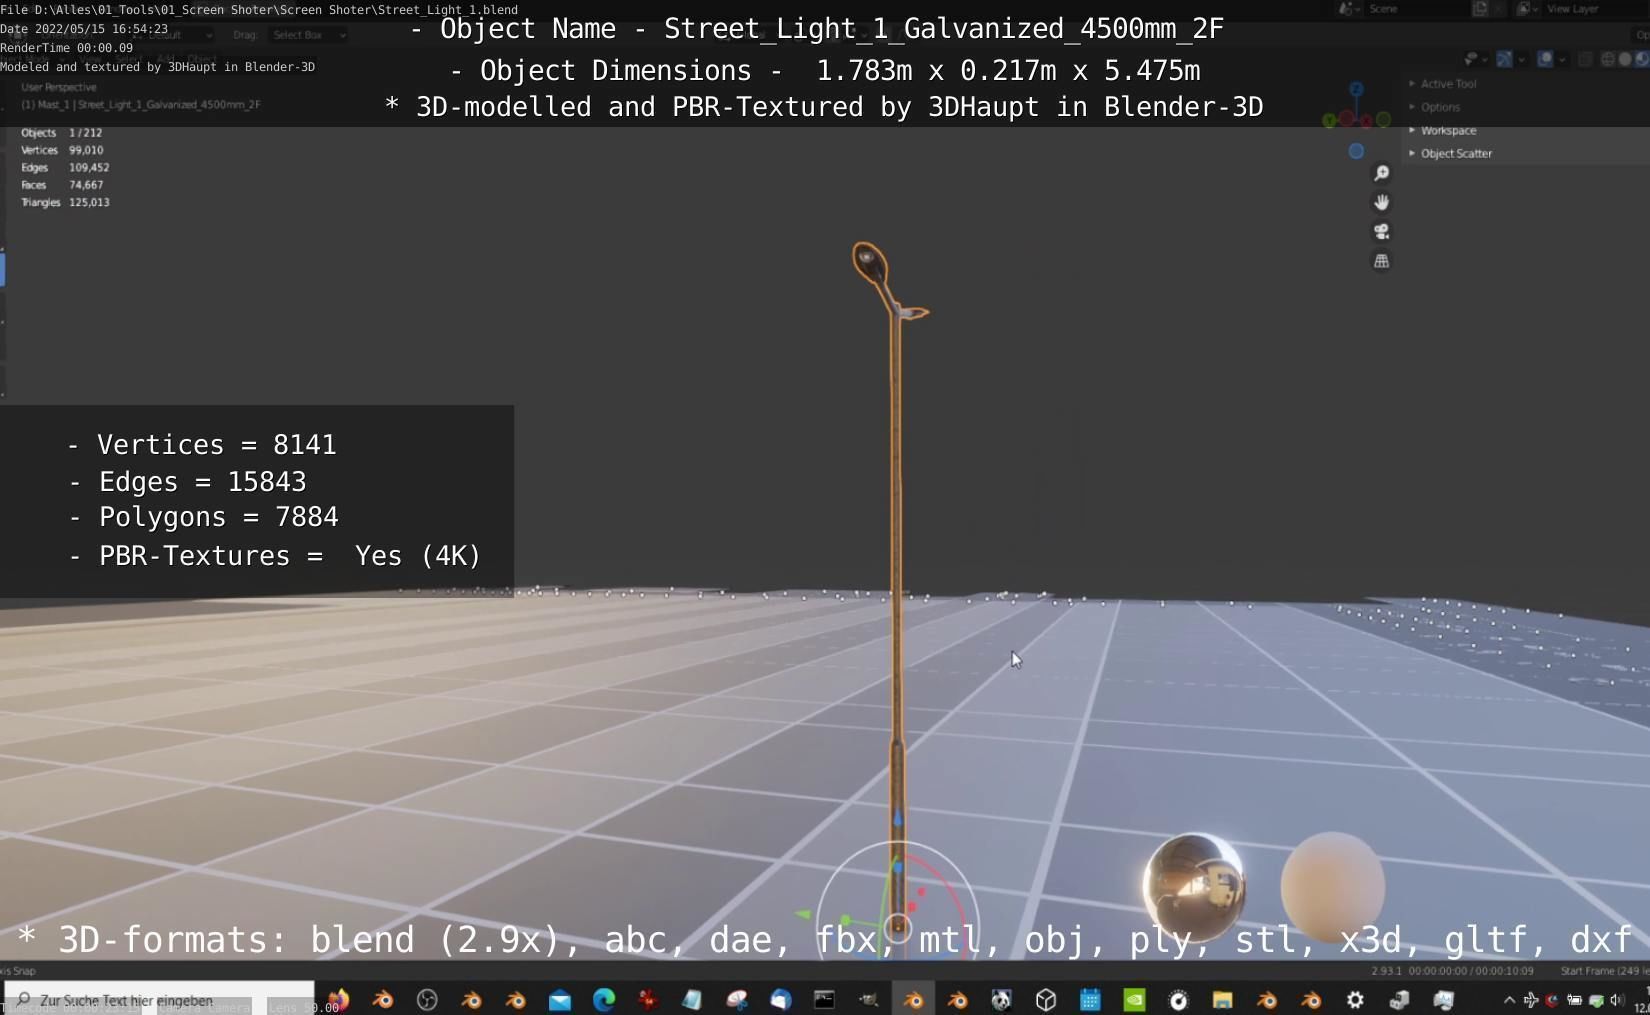Switch to wireframe viewport shading
Image resolution: width=1650 pixels, height=1015 pixels.
click(1607, 60)
